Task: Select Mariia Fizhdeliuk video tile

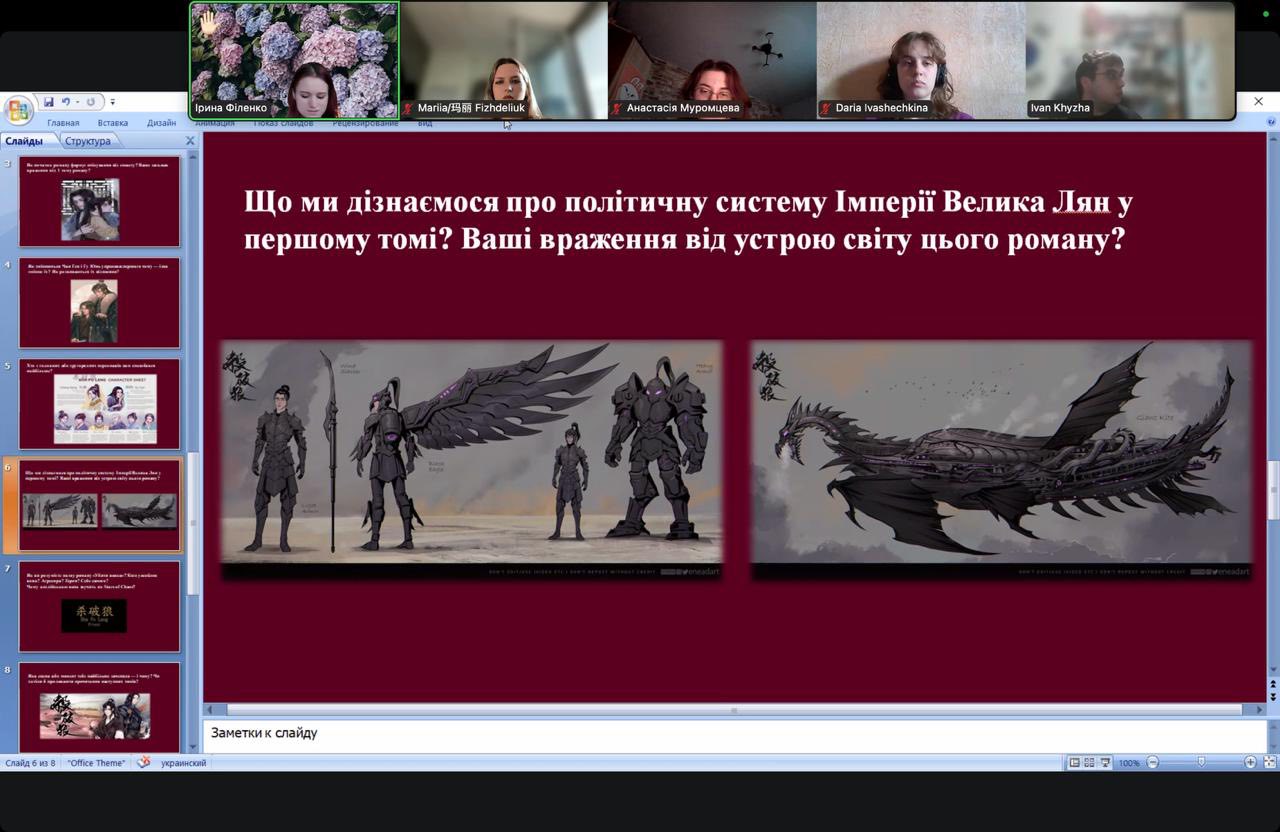Action: pos(504,60)
